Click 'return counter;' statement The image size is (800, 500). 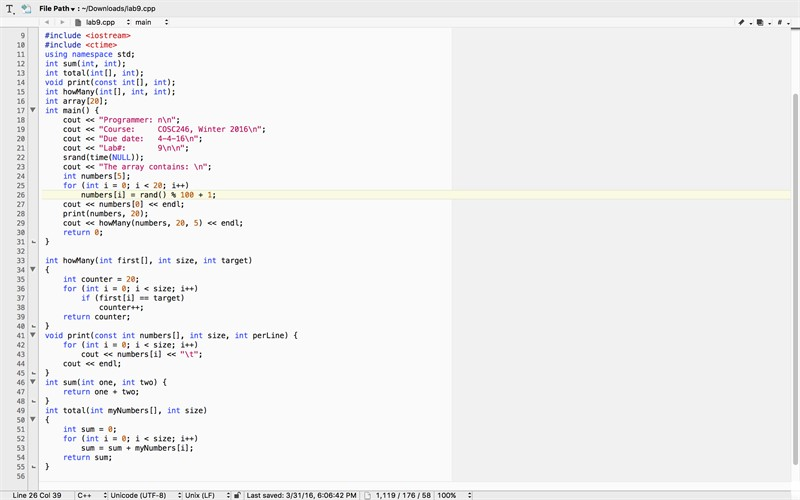click(x=96, y=317)
